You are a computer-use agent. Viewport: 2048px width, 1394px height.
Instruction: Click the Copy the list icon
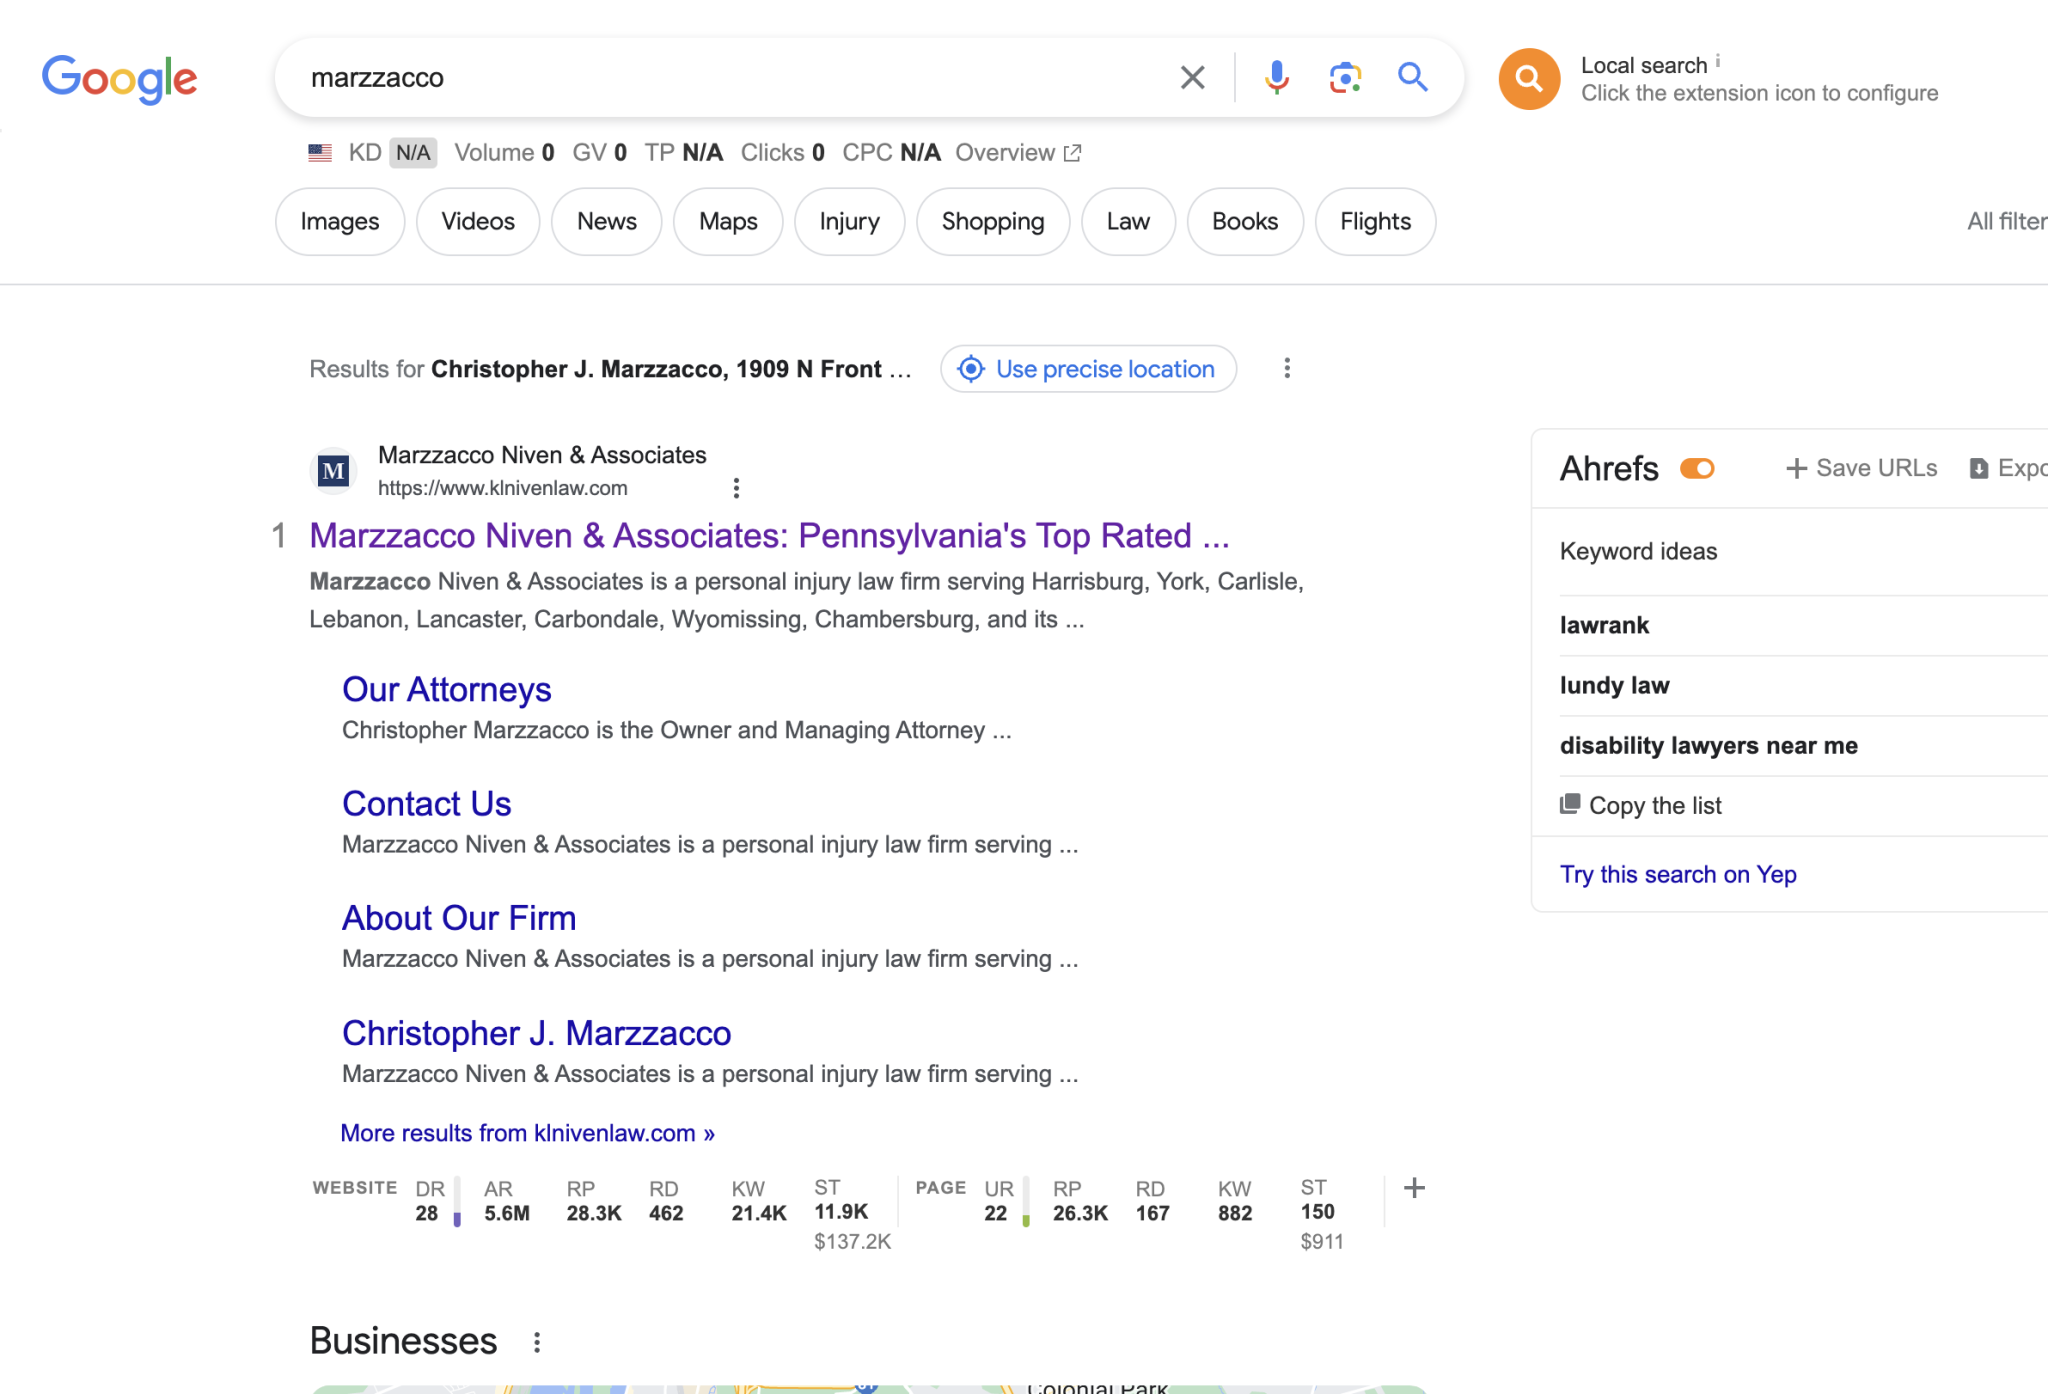pos(1570,804)
